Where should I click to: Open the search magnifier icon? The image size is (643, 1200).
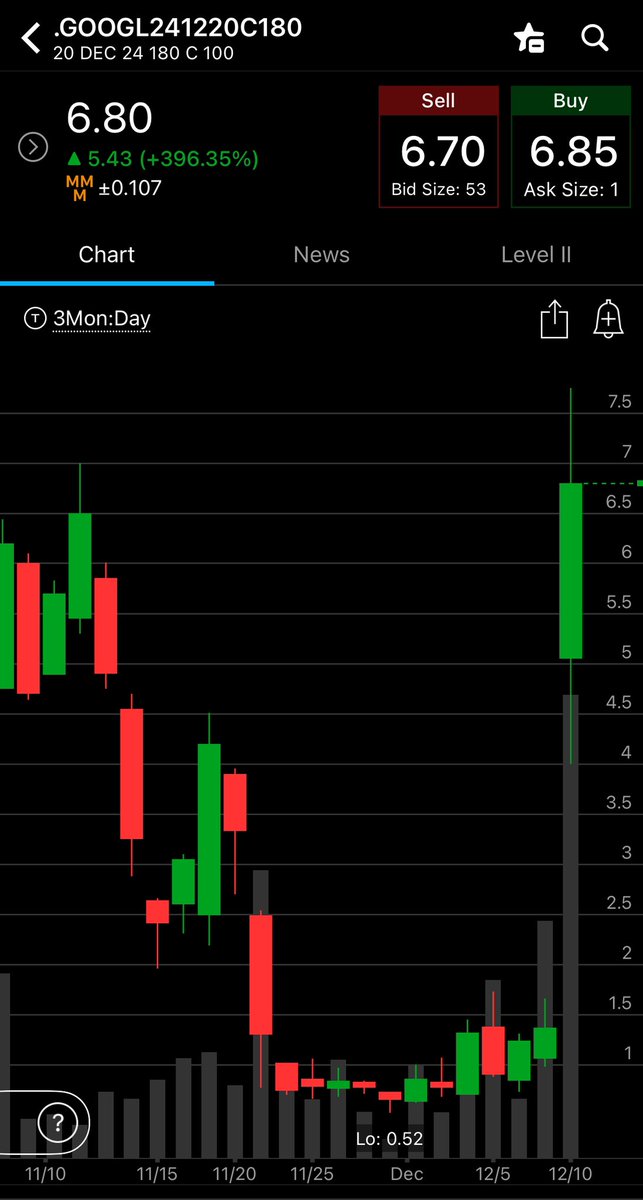click(595, 39)
